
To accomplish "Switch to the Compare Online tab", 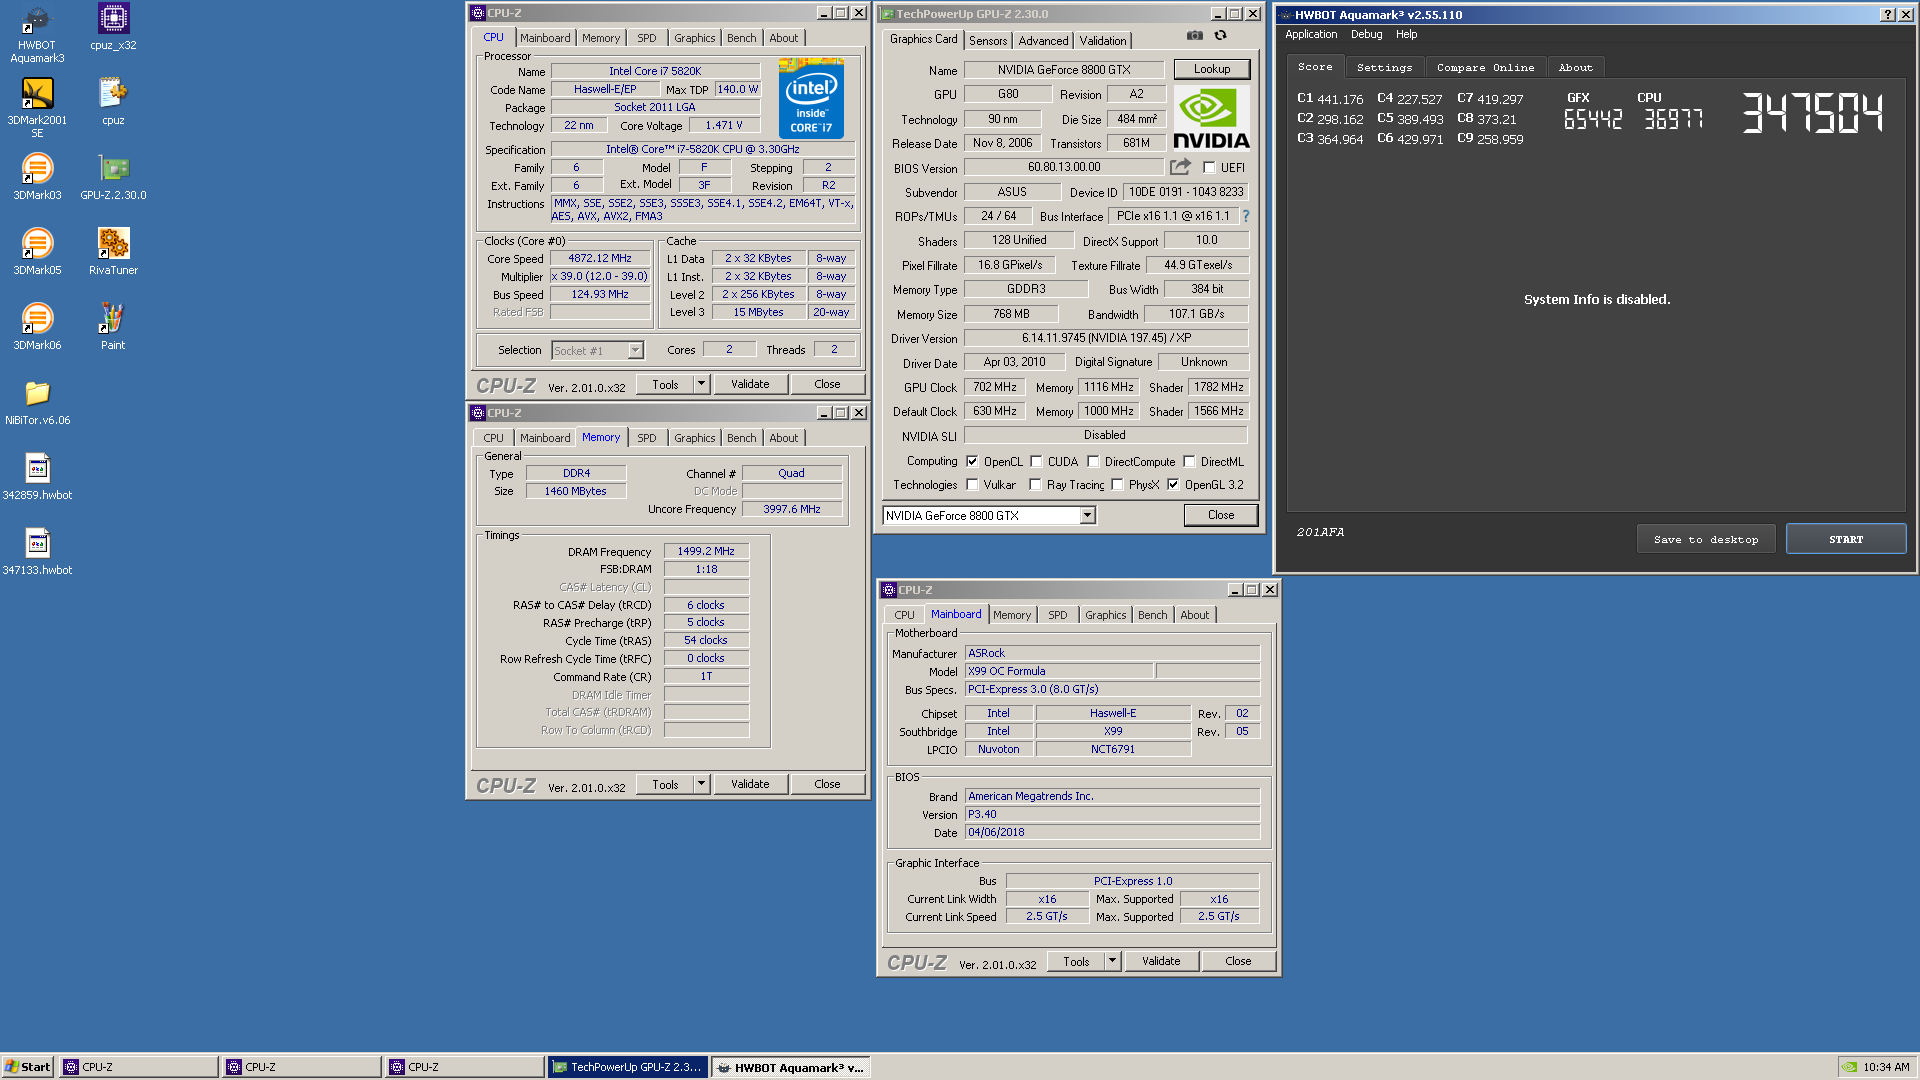I will 1485,68.
